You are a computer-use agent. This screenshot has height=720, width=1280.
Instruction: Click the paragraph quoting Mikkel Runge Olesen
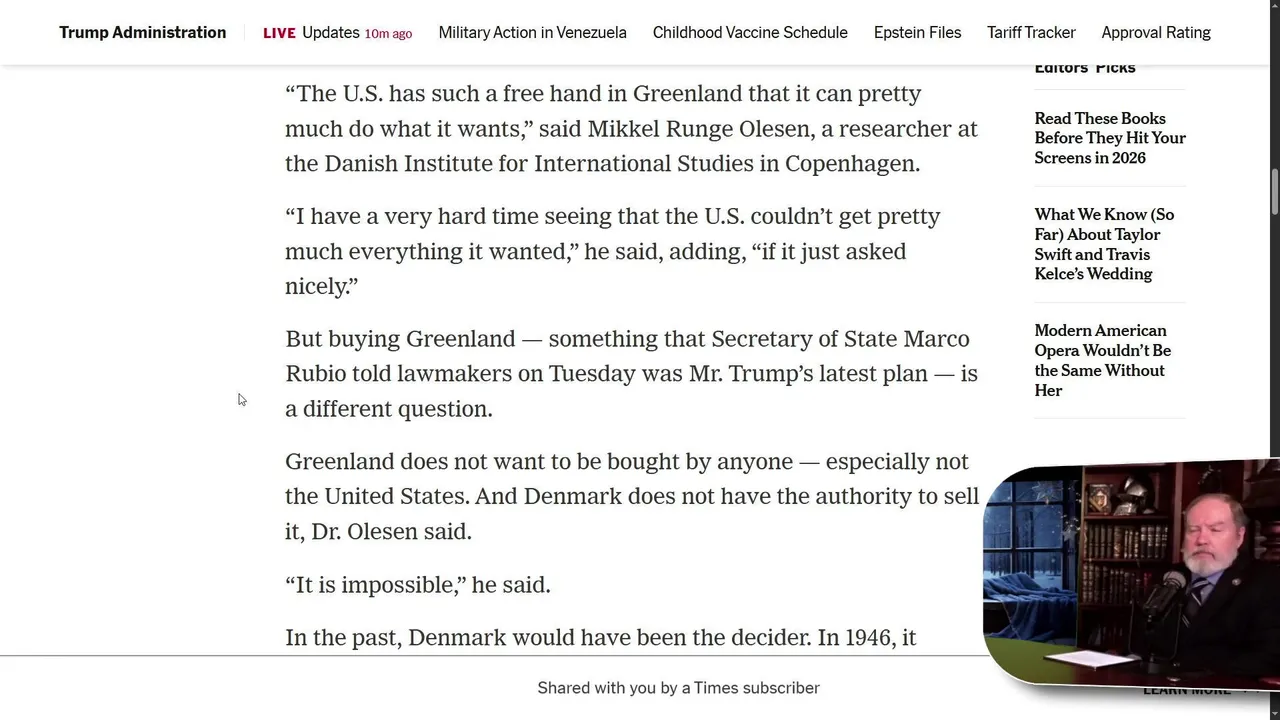[x=630, y=129]
